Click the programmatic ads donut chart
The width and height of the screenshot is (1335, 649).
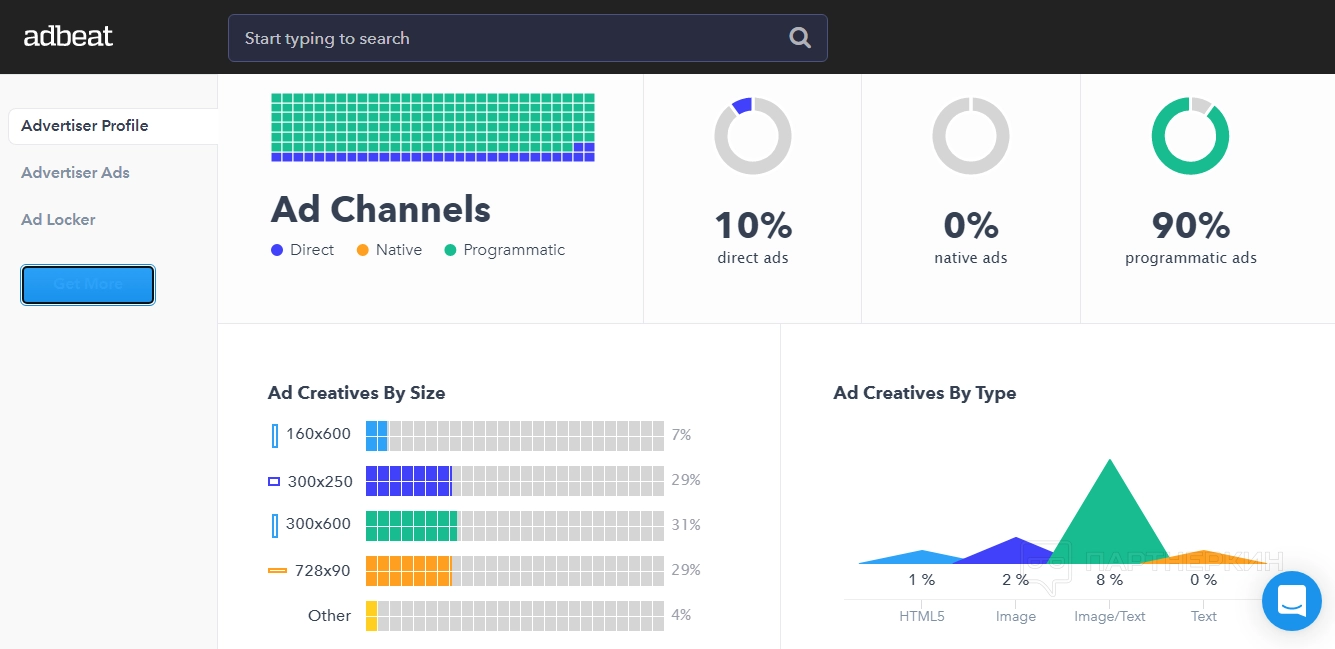click(1189, 136)
